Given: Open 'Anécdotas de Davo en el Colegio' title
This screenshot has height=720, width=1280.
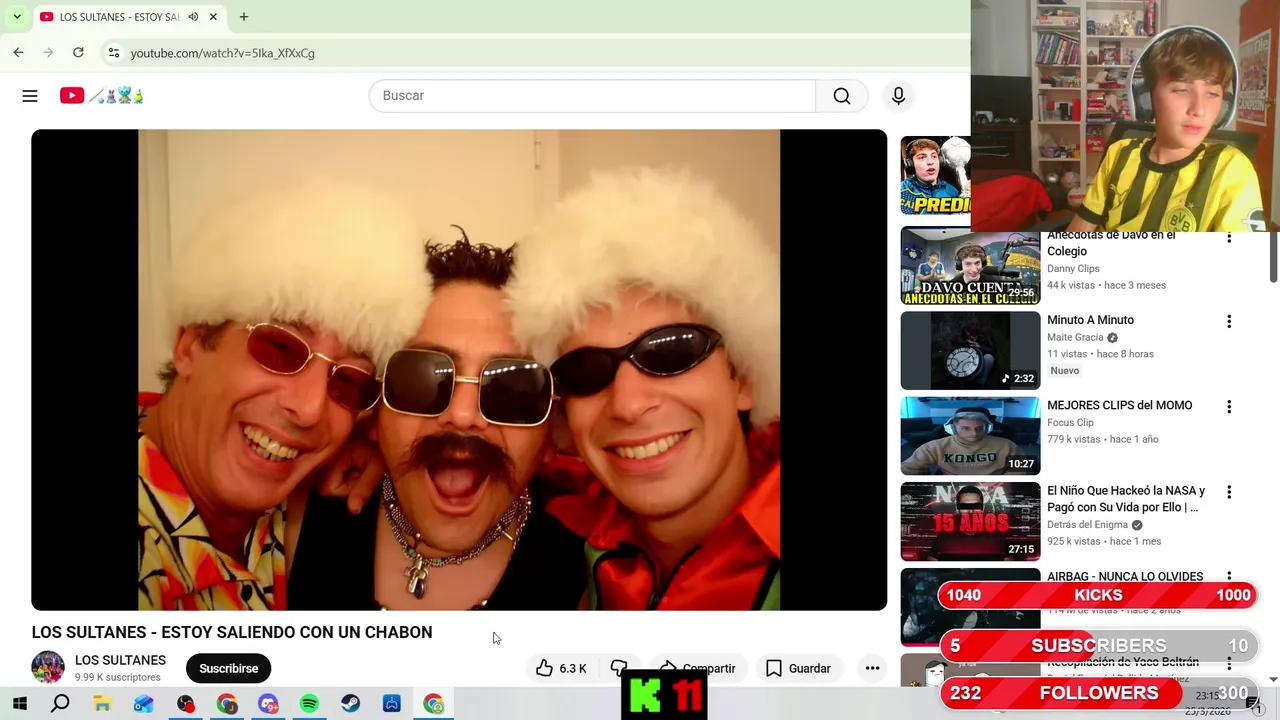Looking at the screenshot, I should (x=1111, y=243).
